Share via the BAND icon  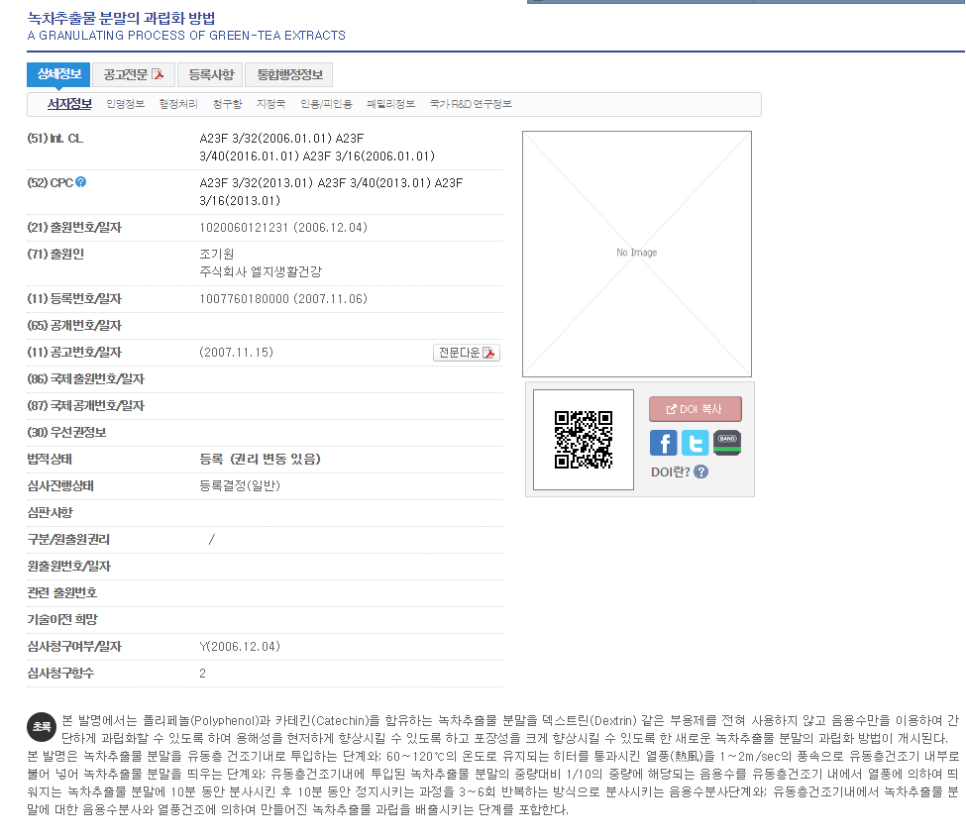[727, 443]
